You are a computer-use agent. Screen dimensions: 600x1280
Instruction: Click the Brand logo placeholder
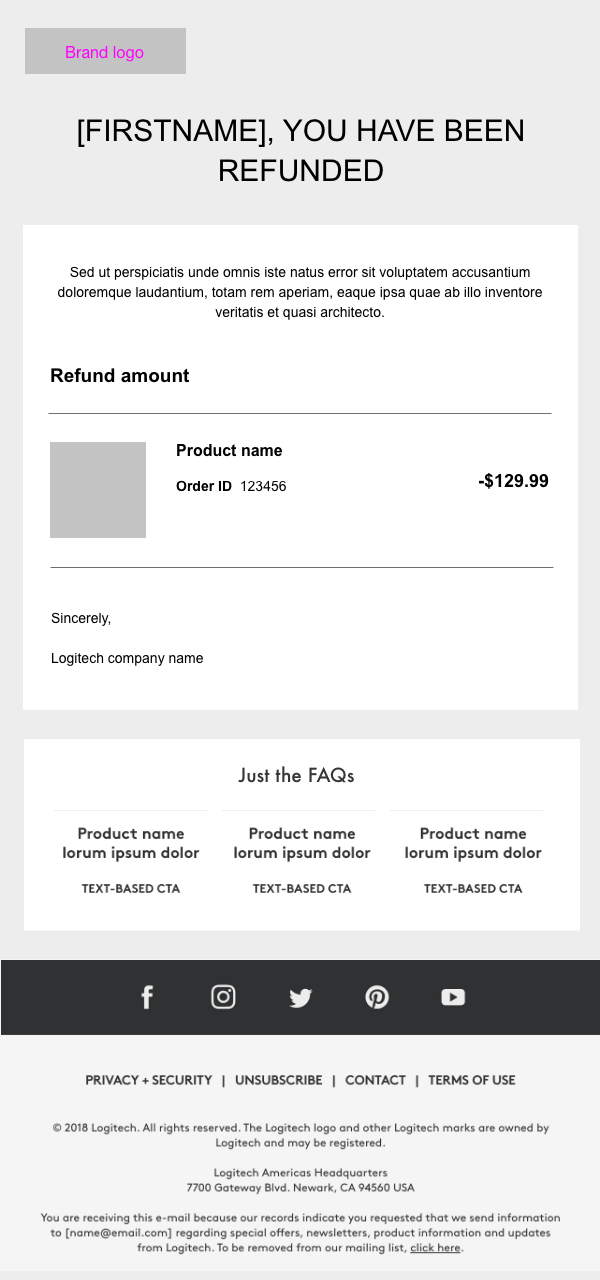tap(105, 51)
